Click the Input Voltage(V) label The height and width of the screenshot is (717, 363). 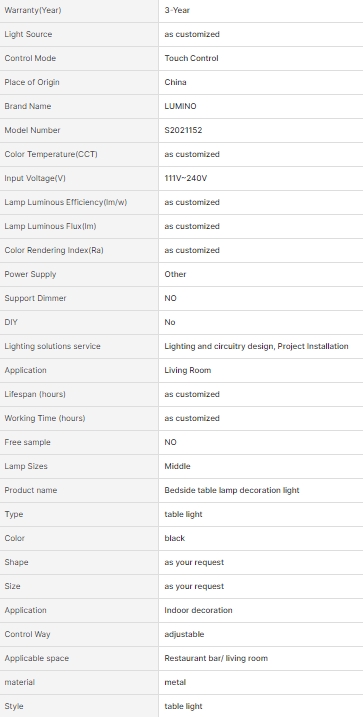point(35,178)
